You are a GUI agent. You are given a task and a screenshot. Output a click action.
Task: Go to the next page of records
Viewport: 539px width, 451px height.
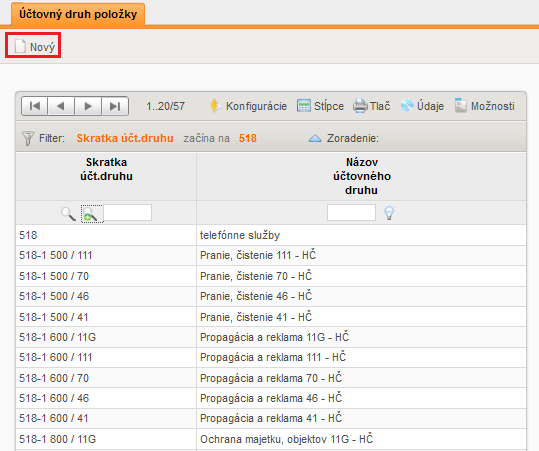pos(88,106)
